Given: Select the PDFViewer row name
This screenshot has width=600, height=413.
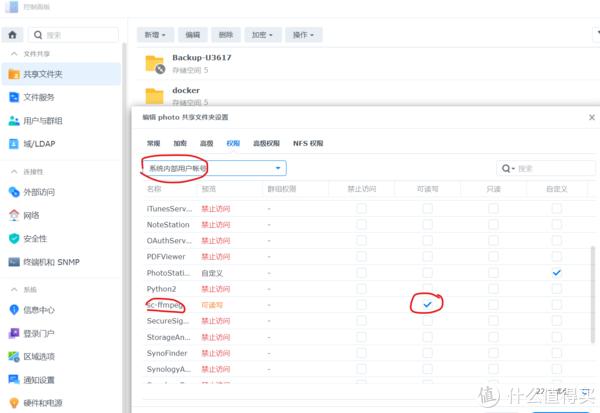Looking at the screenshot, I should [166, 256].
